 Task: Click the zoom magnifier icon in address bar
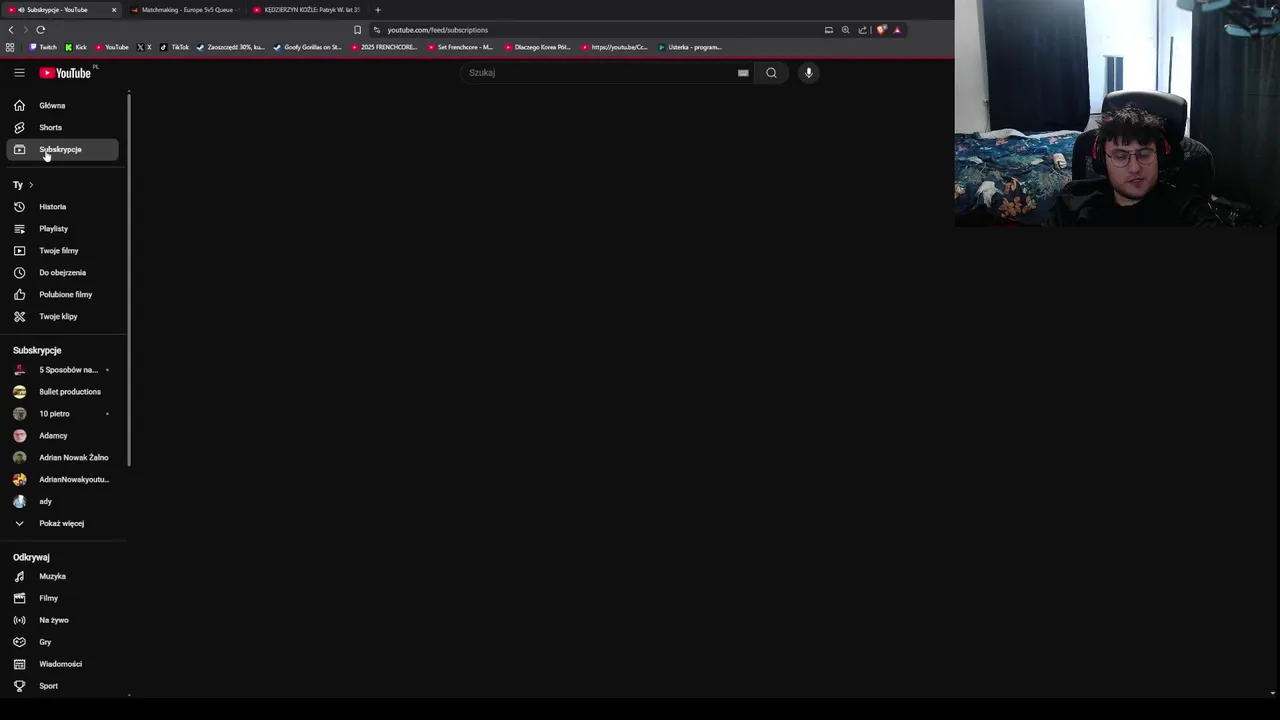coord(846,30)
